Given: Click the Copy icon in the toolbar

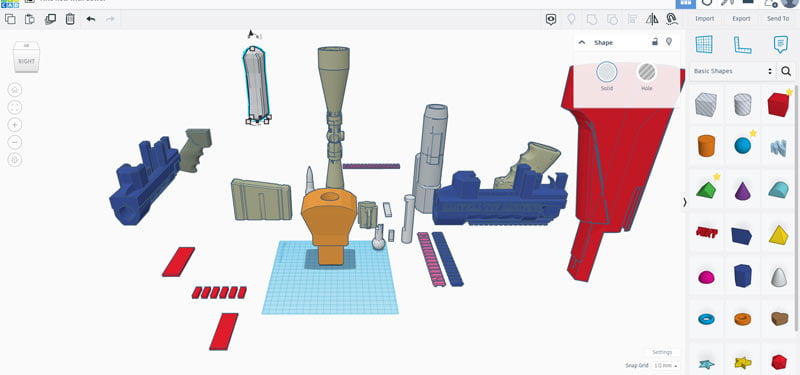Looking at the screenshot, I should (x=10, y=19).
